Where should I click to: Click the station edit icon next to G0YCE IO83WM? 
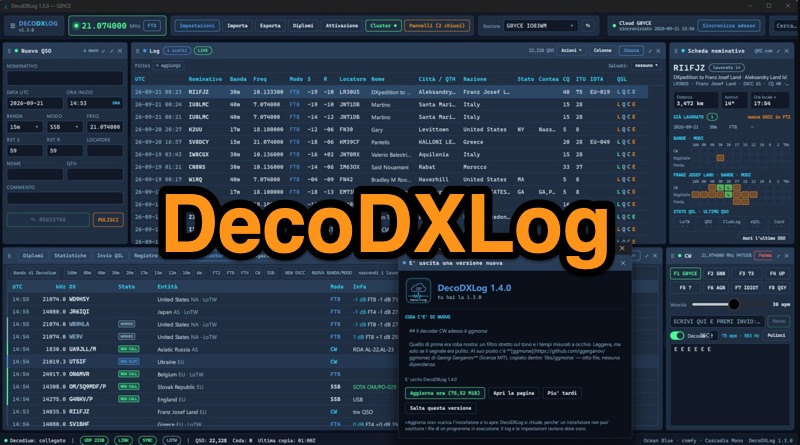click(x=588, y=26)
